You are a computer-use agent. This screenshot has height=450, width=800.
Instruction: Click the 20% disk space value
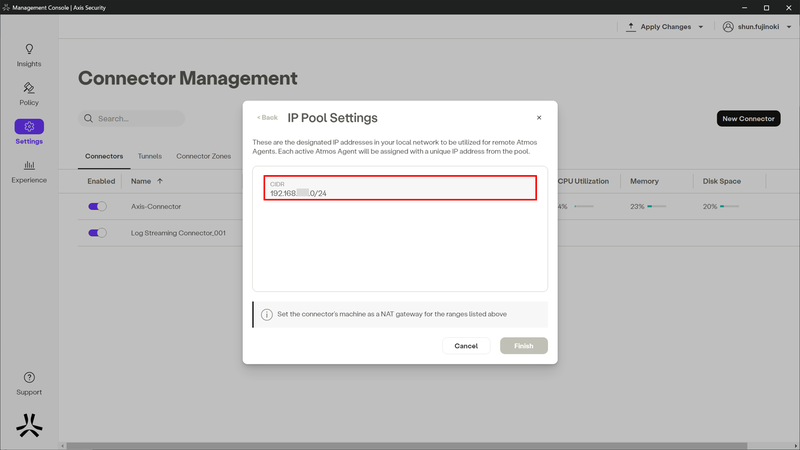click(x=710, y=206)
